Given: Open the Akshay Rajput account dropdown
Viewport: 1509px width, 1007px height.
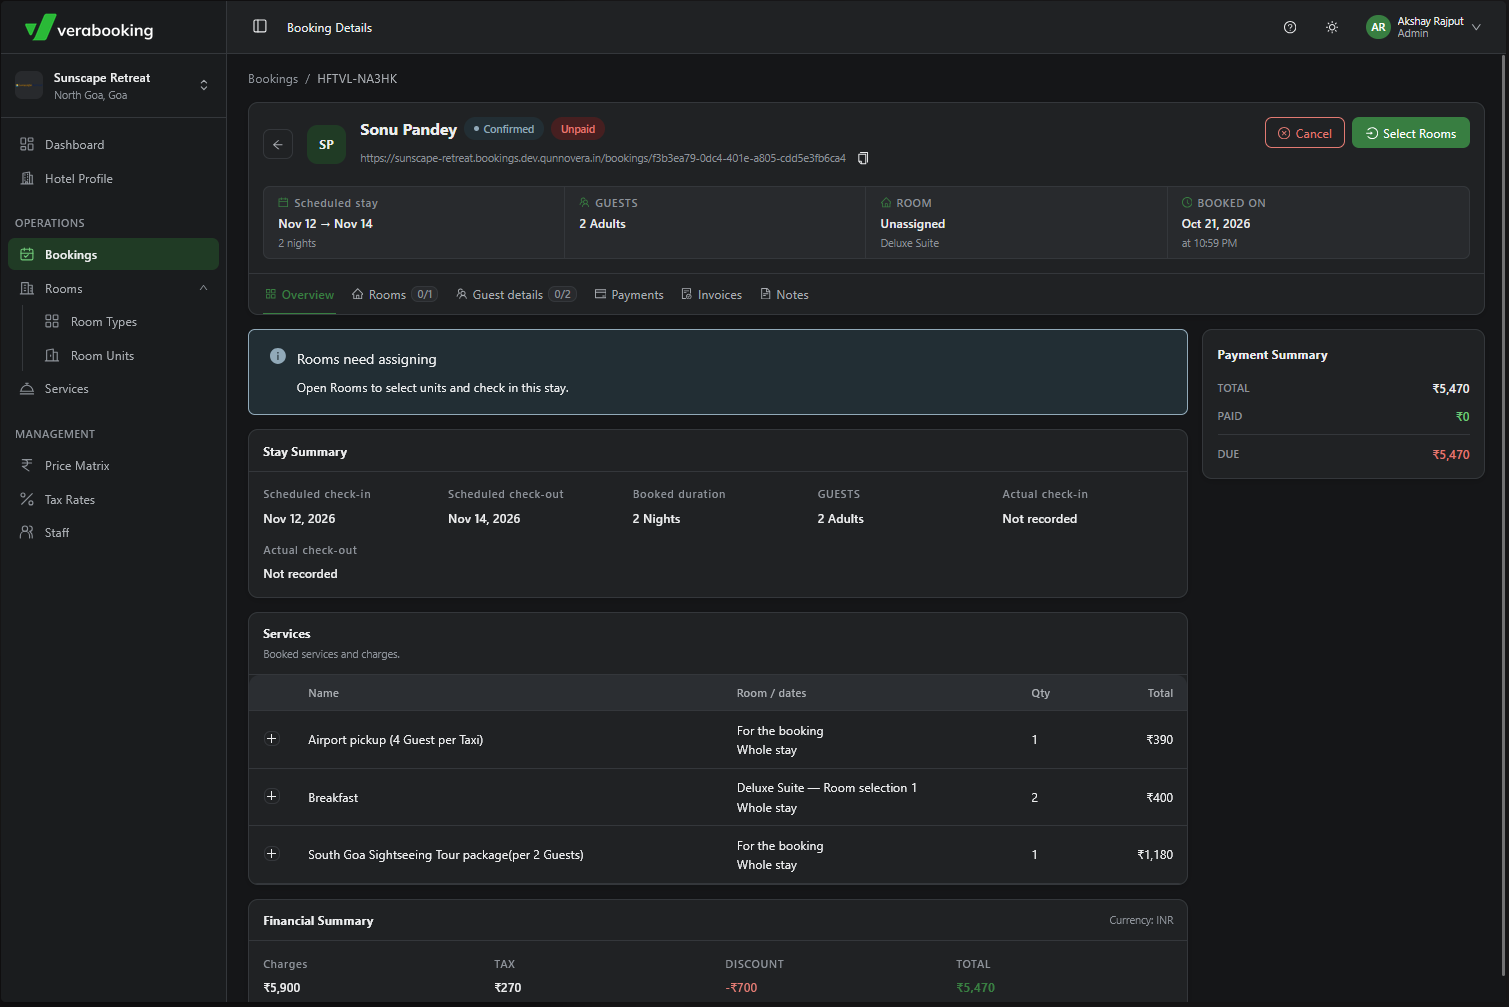Looking at the screenshot, I should click(1425, 27).
